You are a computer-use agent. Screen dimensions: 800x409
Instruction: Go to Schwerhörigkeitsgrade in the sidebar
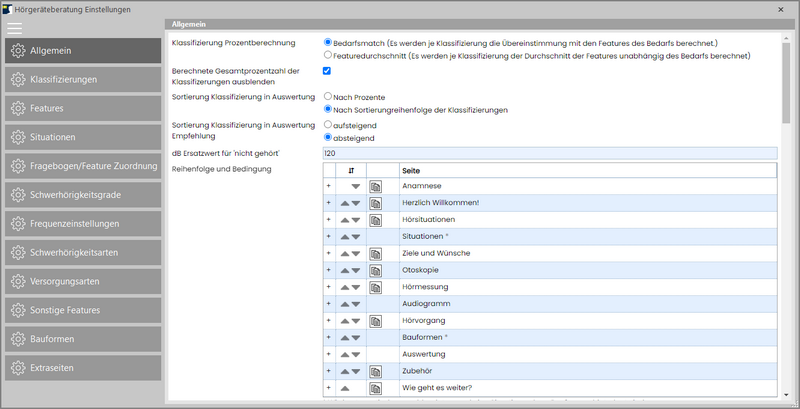click(82, 195)
